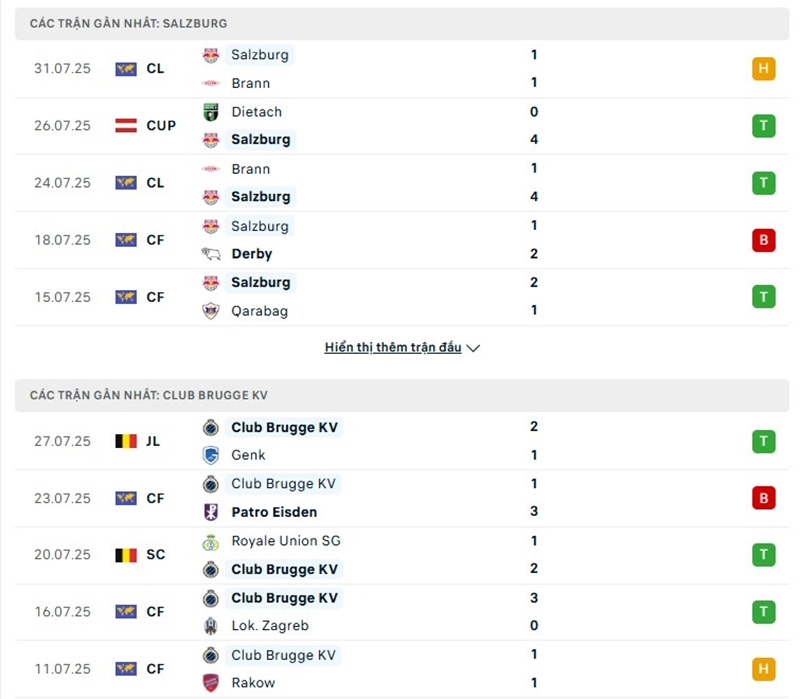Screen dimensions: 800x699
Task: Click the Qarabag team crest
Action: (211, 311)
